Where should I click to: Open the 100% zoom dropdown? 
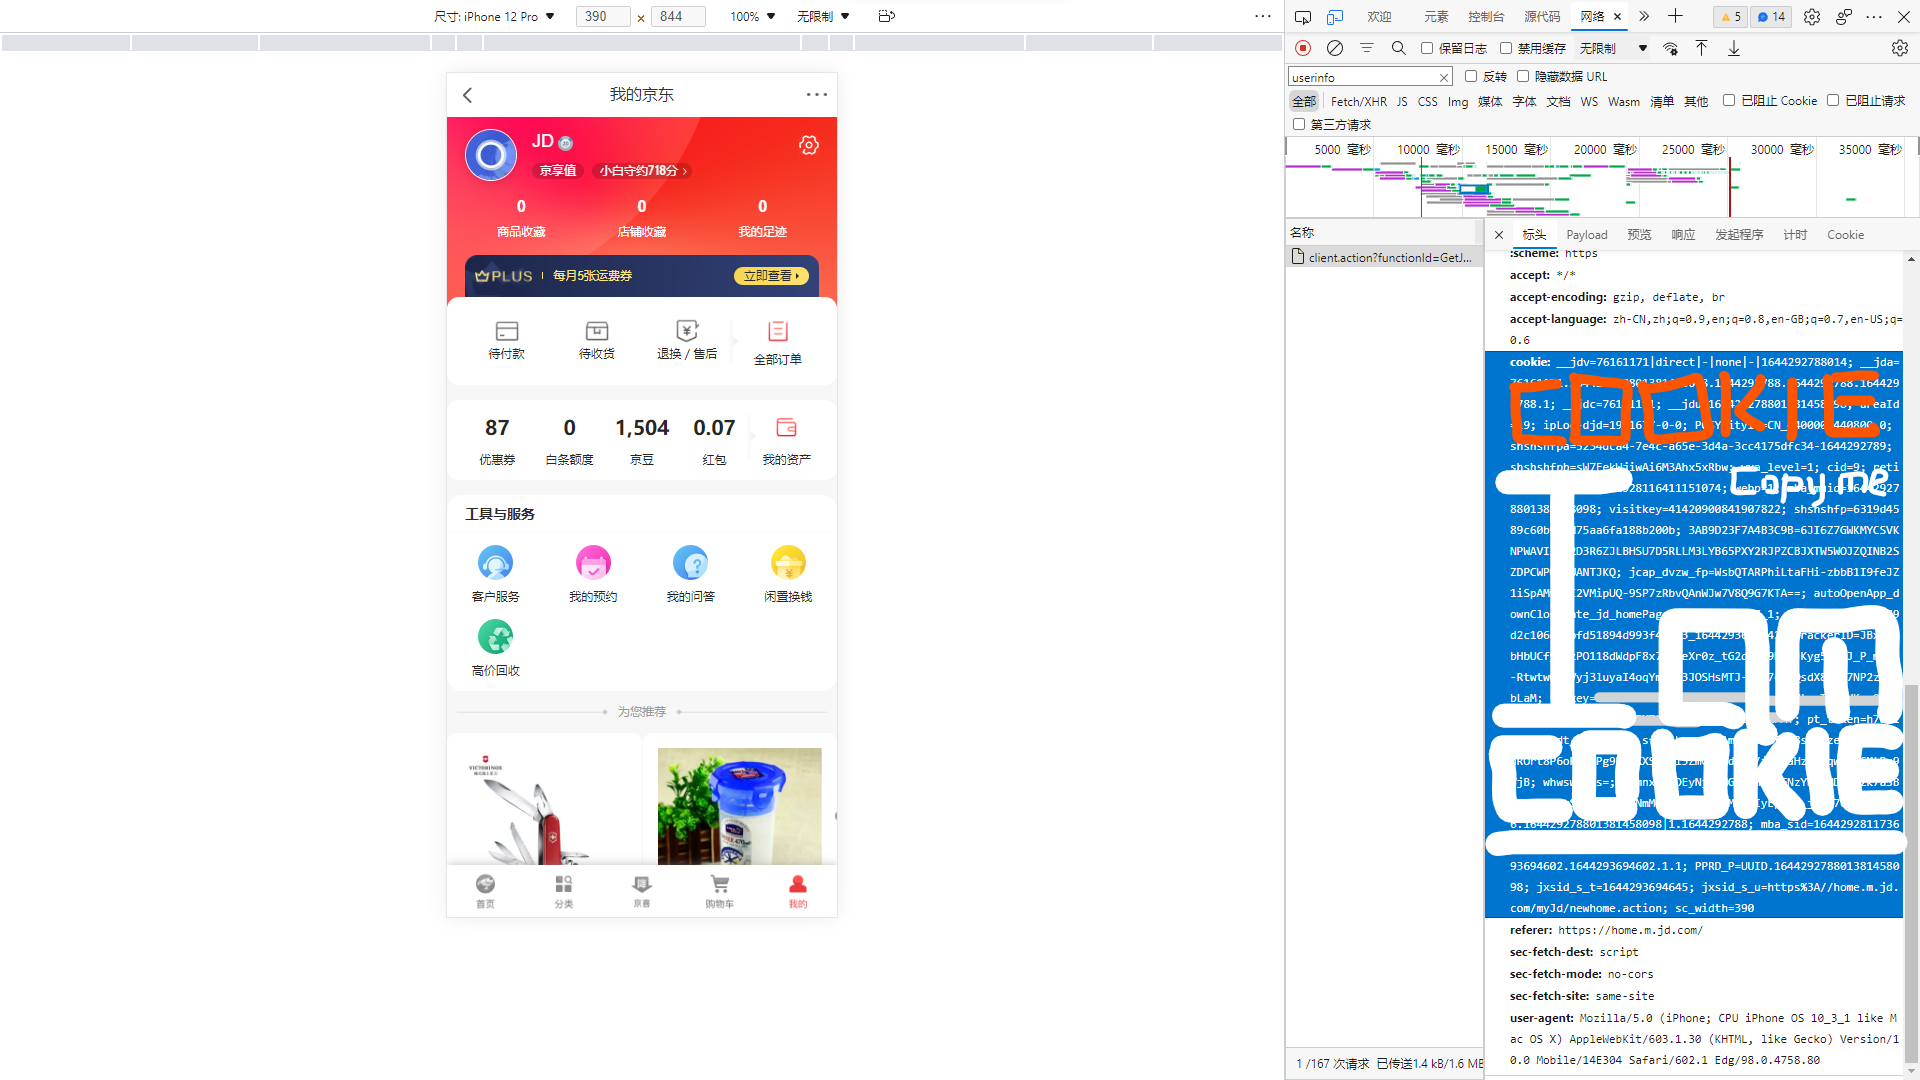point(752,16)
